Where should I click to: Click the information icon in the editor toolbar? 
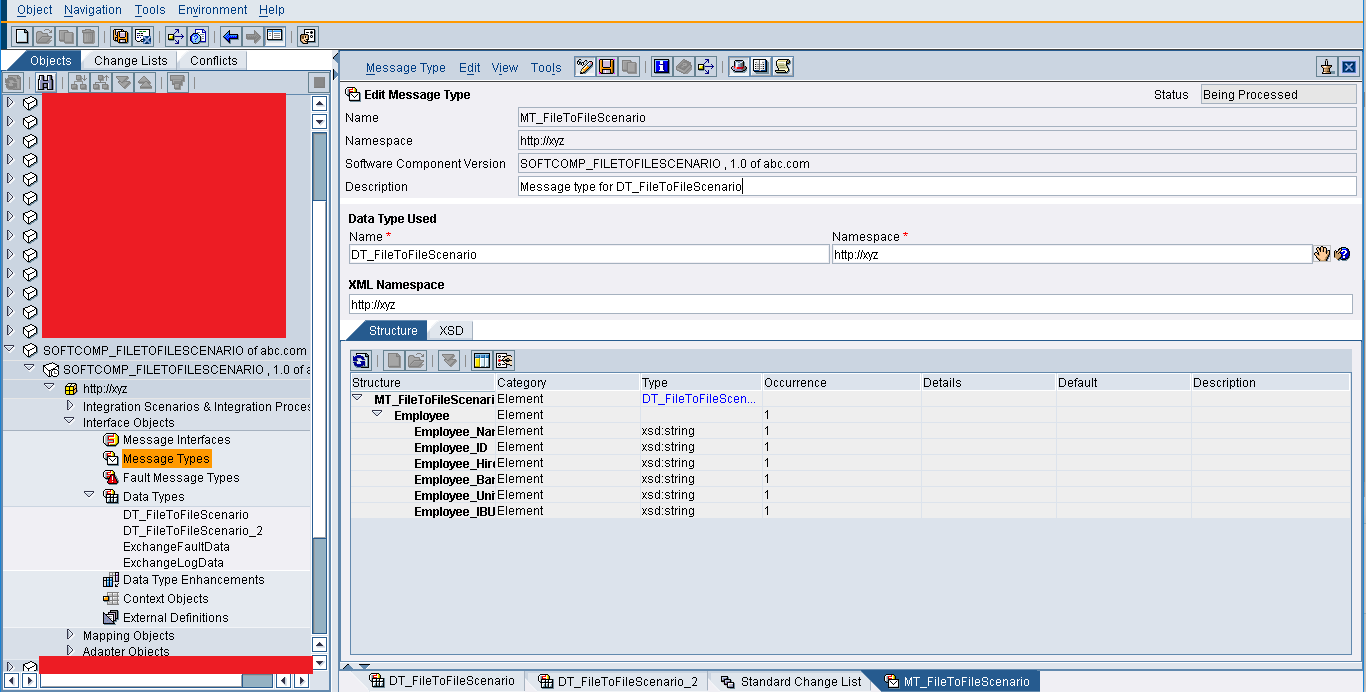pyautogui.click(x=660, y=66)
